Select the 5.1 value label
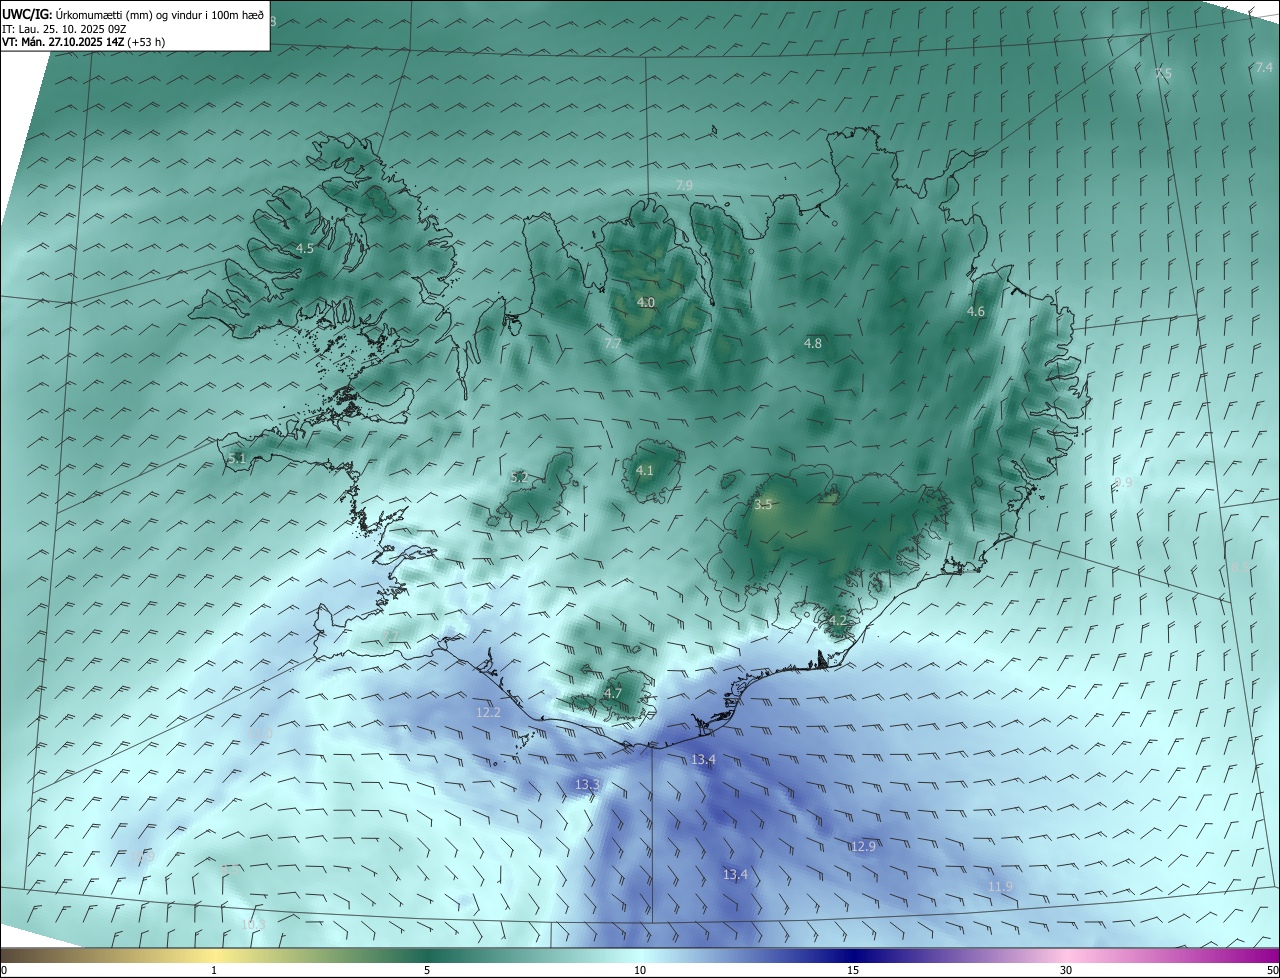Viewport: 1280px width, 978px height. click(x=236, y=458)
